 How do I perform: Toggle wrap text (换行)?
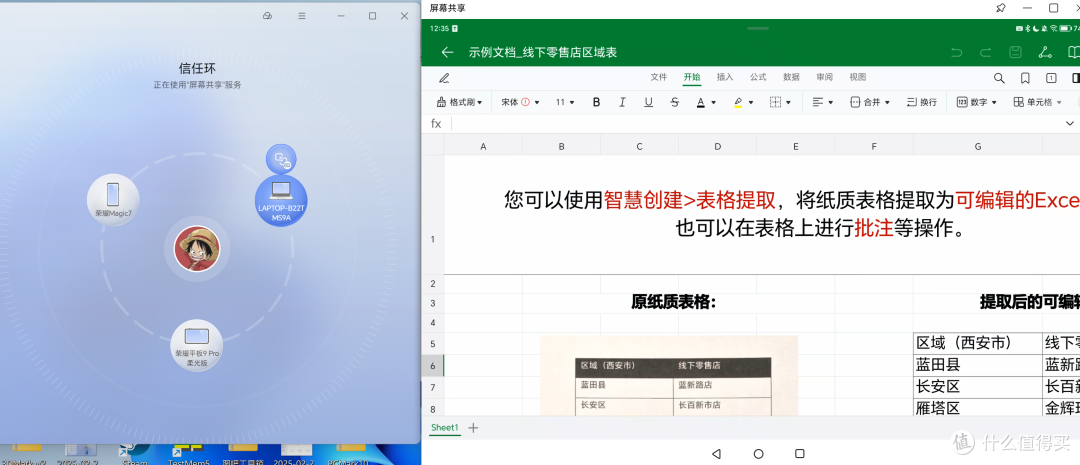coord(922,102)
